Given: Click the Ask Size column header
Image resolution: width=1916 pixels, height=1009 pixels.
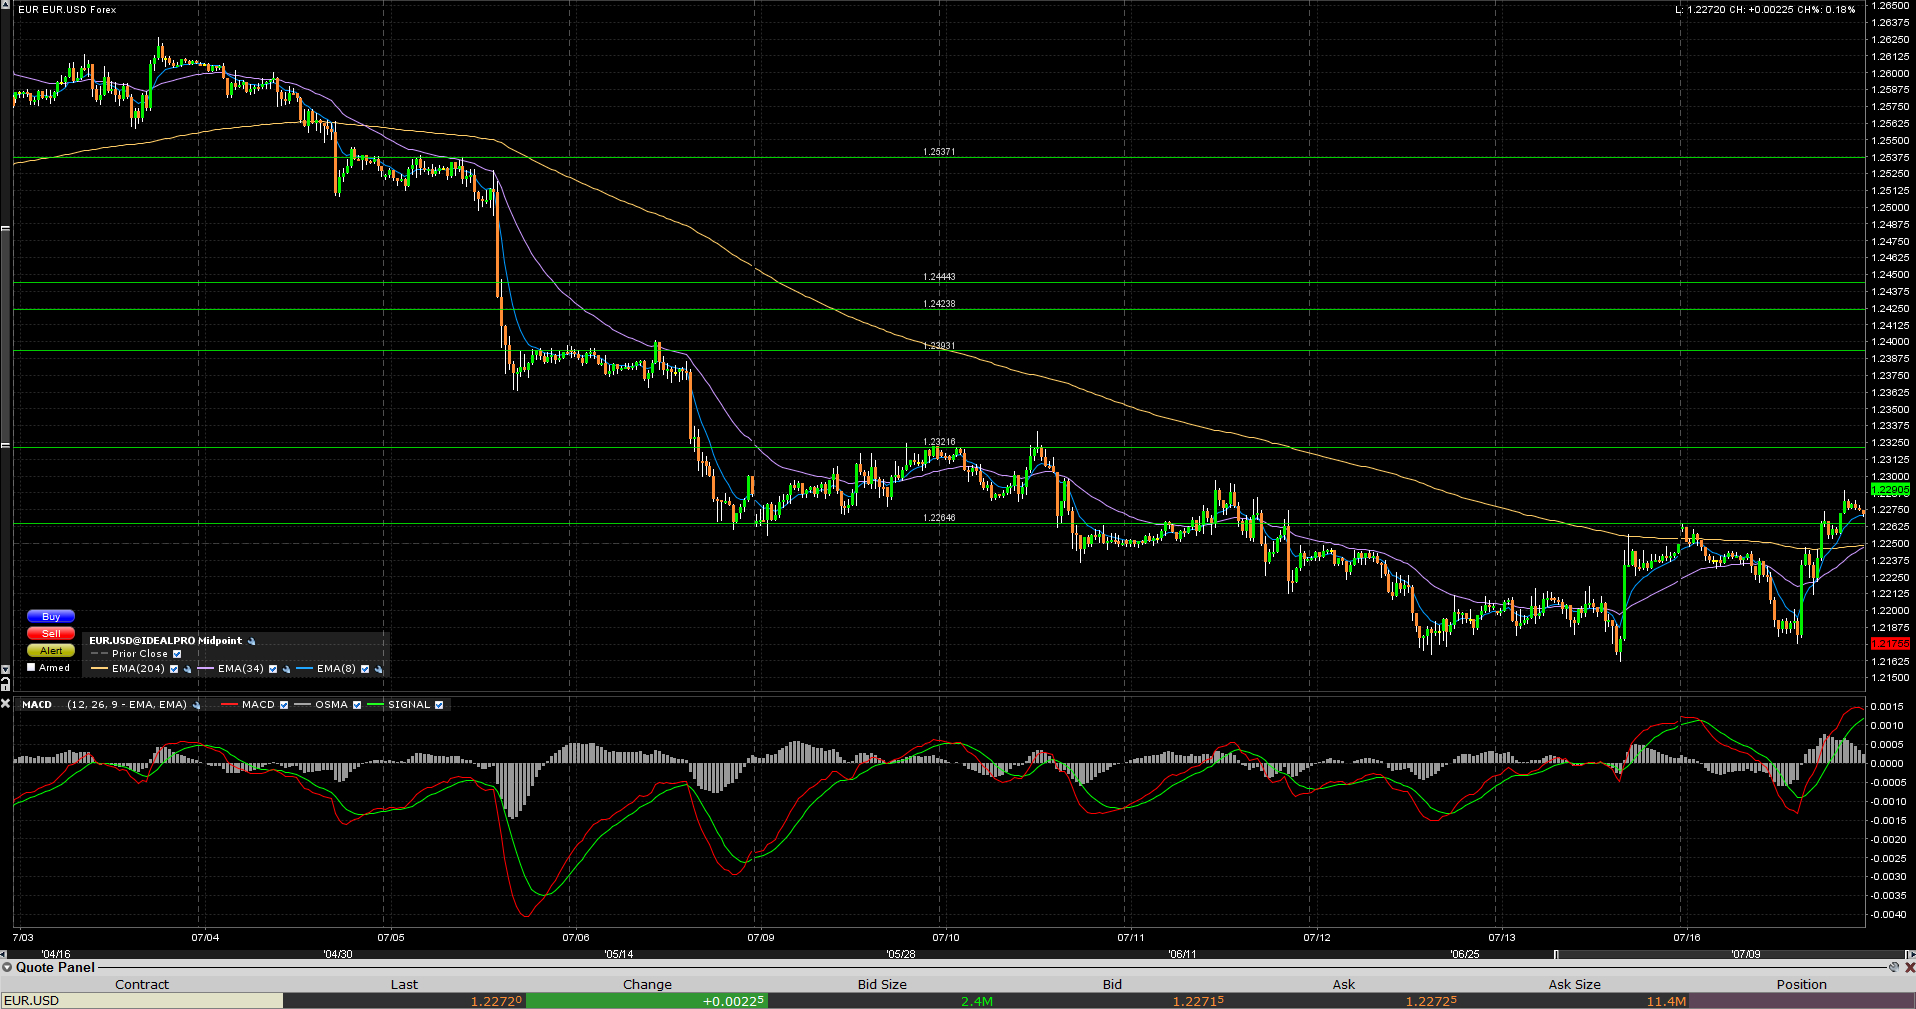Looking at the screenshot, I should pyautogui.click(x=1574, y=984).
